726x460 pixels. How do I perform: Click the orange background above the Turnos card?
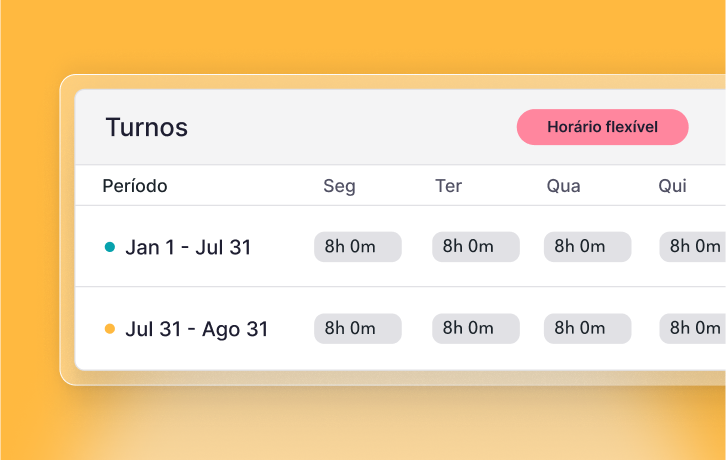(360, 35)
